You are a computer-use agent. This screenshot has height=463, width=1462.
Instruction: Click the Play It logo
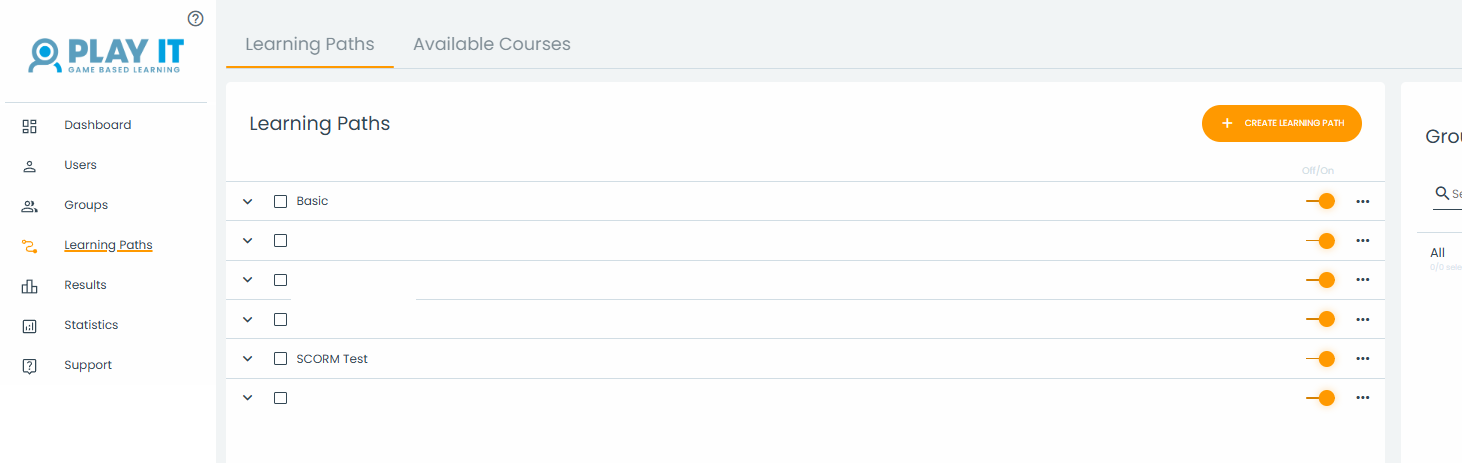(x=106, y=55)
